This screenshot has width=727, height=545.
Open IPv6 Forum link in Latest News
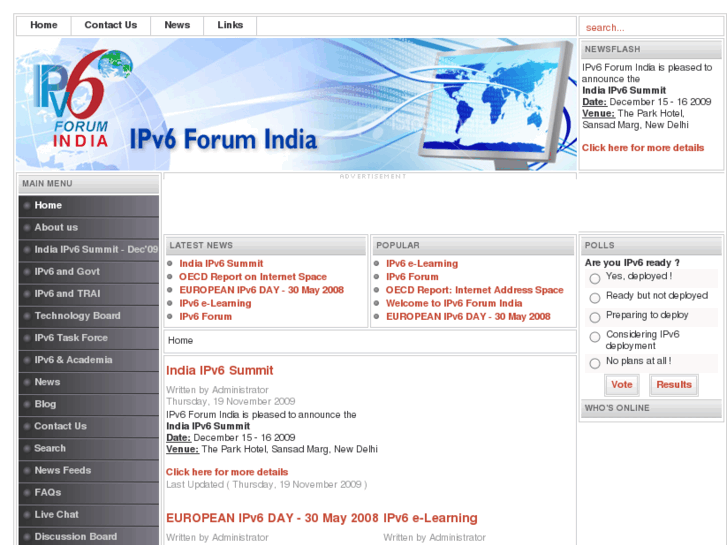pos(205,317)
